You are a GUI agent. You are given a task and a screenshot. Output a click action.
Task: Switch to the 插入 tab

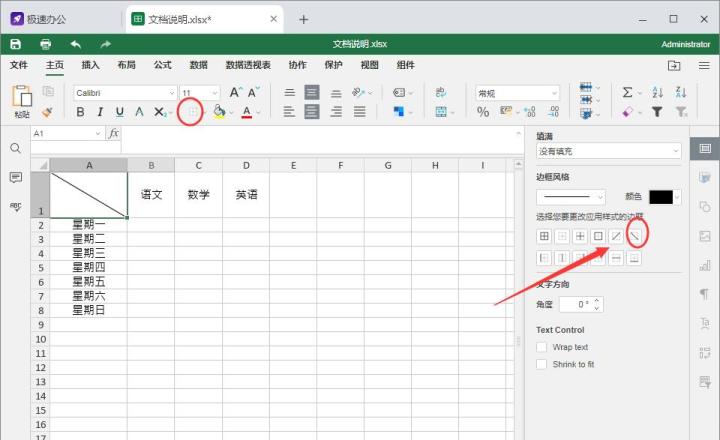pos(90,65)
